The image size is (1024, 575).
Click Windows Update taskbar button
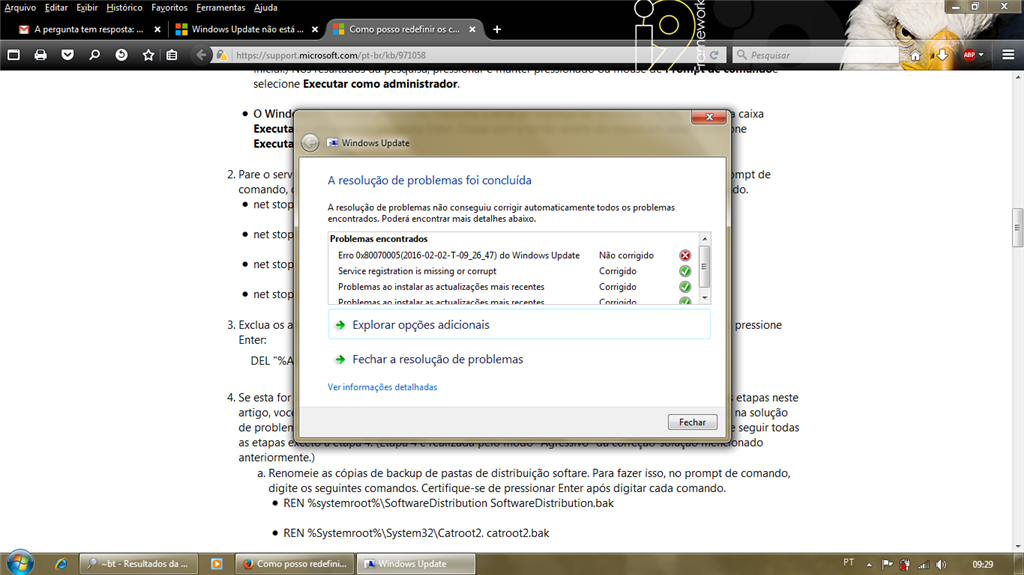pyautogui.click(x=416, y=564)
